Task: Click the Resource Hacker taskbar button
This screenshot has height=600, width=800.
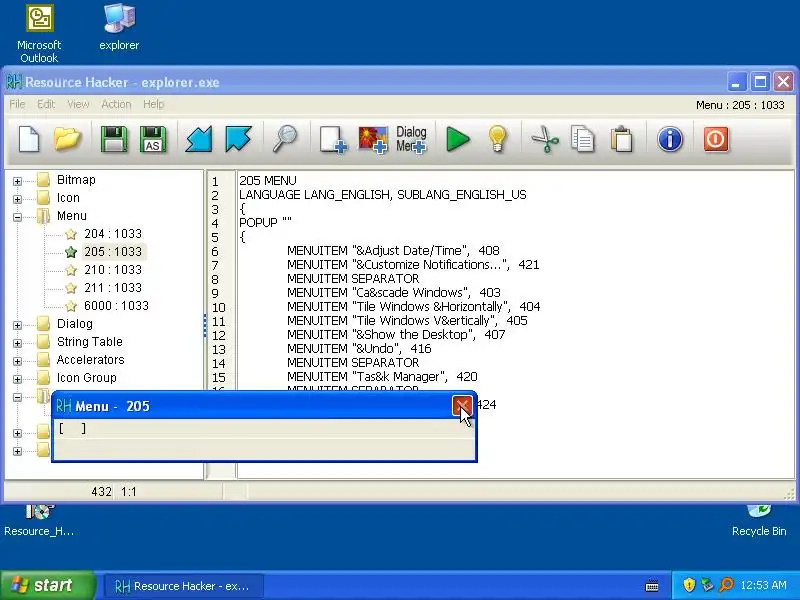Action: pos(183,586)
